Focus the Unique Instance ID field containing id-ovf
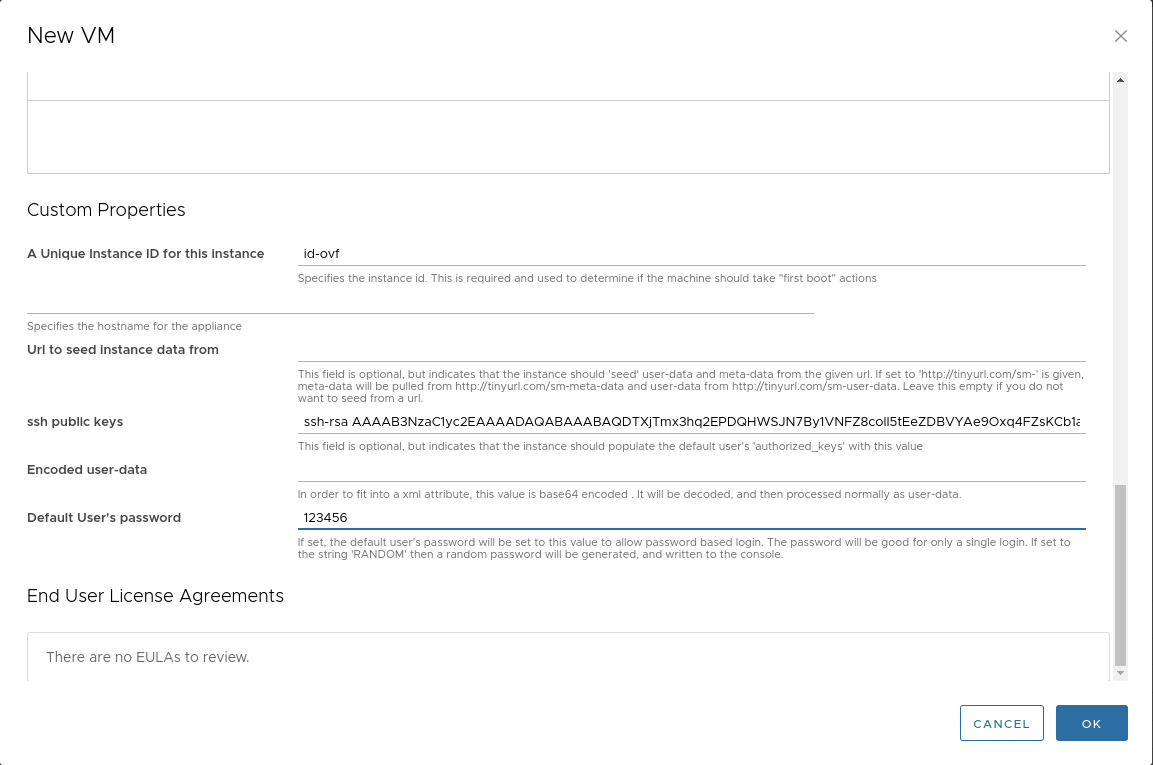This screenshot has width=1153, height=765. coord(690,254)
